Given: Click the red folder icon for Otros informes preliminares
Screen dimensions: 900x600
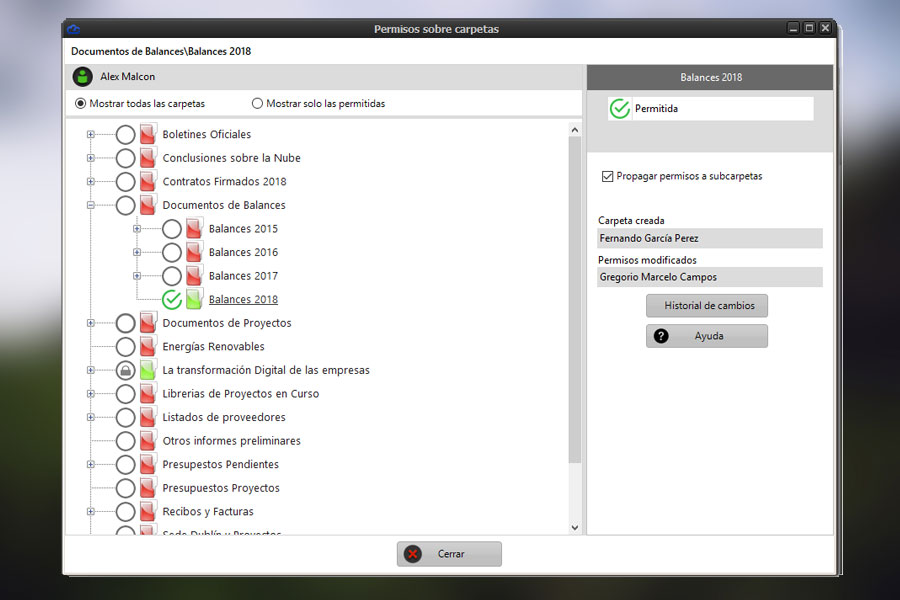Looking at the screenshot, I should click(x=148, y=440).
